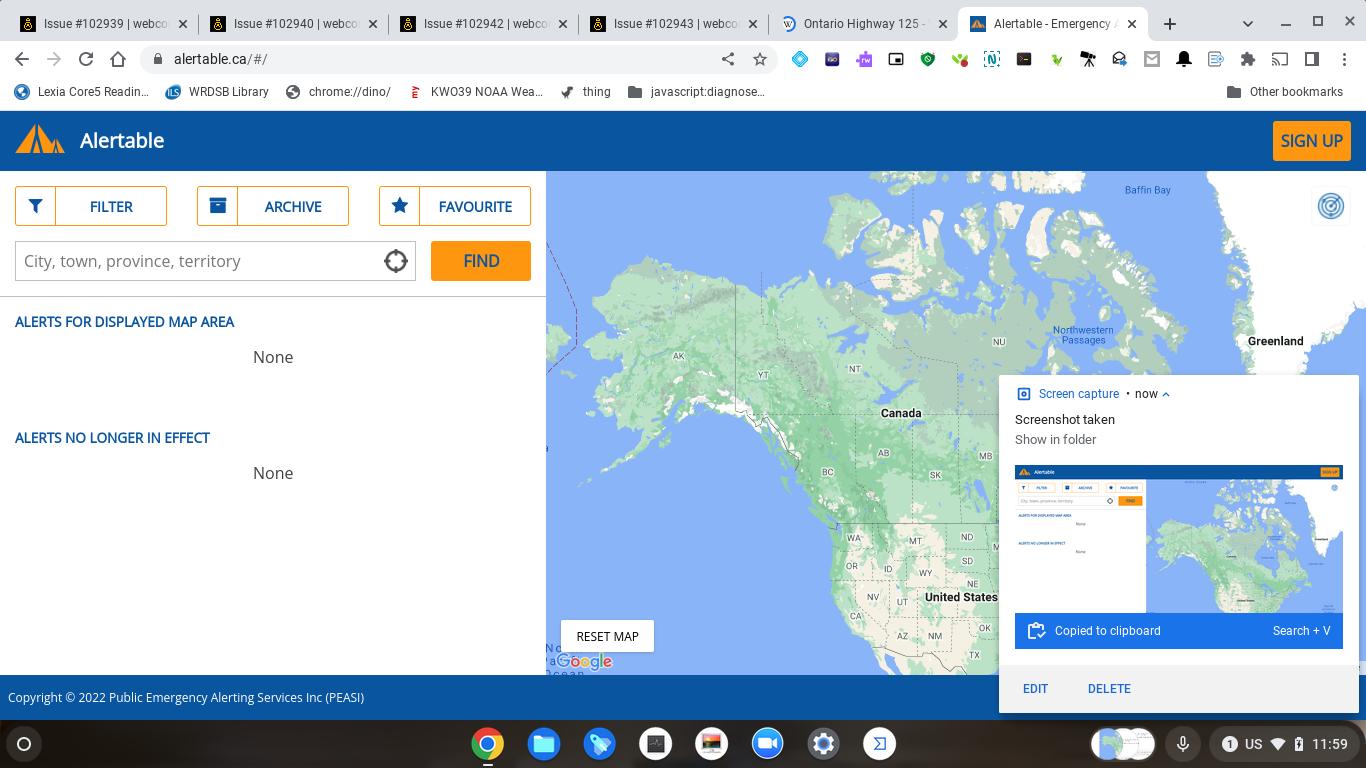This screenshot has width=1366, height=768.
Task: Click the Google logo on the map
Action: click(585, 661)
